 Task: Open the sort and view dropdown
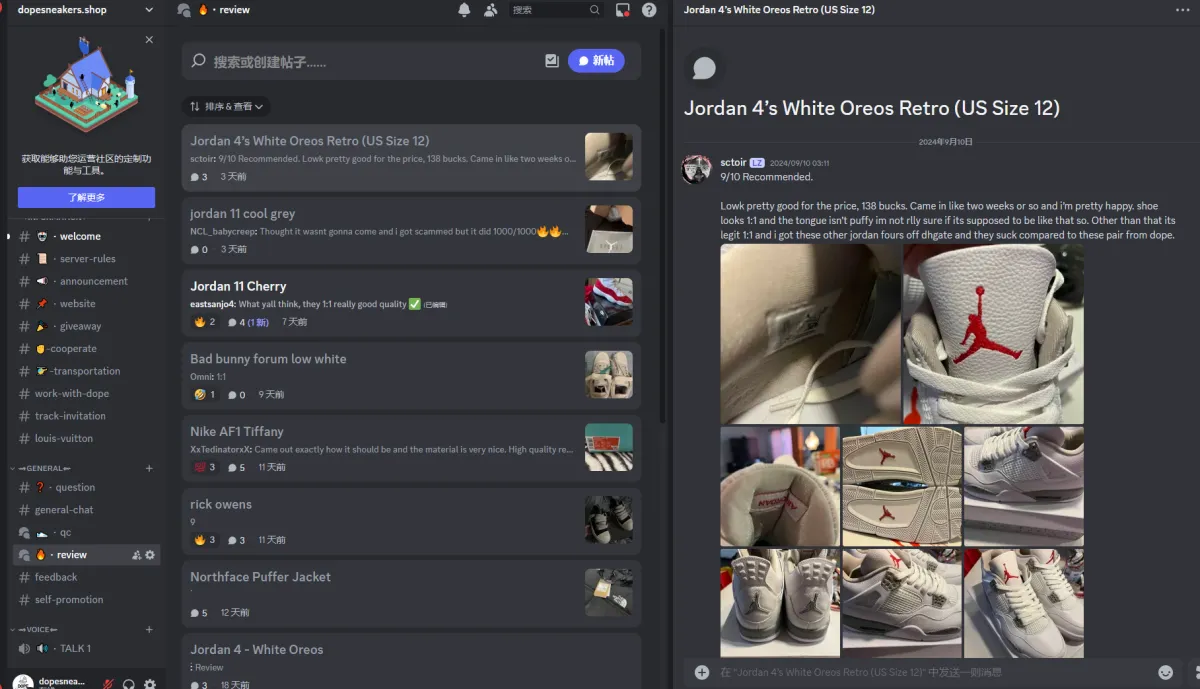(227, 106)
